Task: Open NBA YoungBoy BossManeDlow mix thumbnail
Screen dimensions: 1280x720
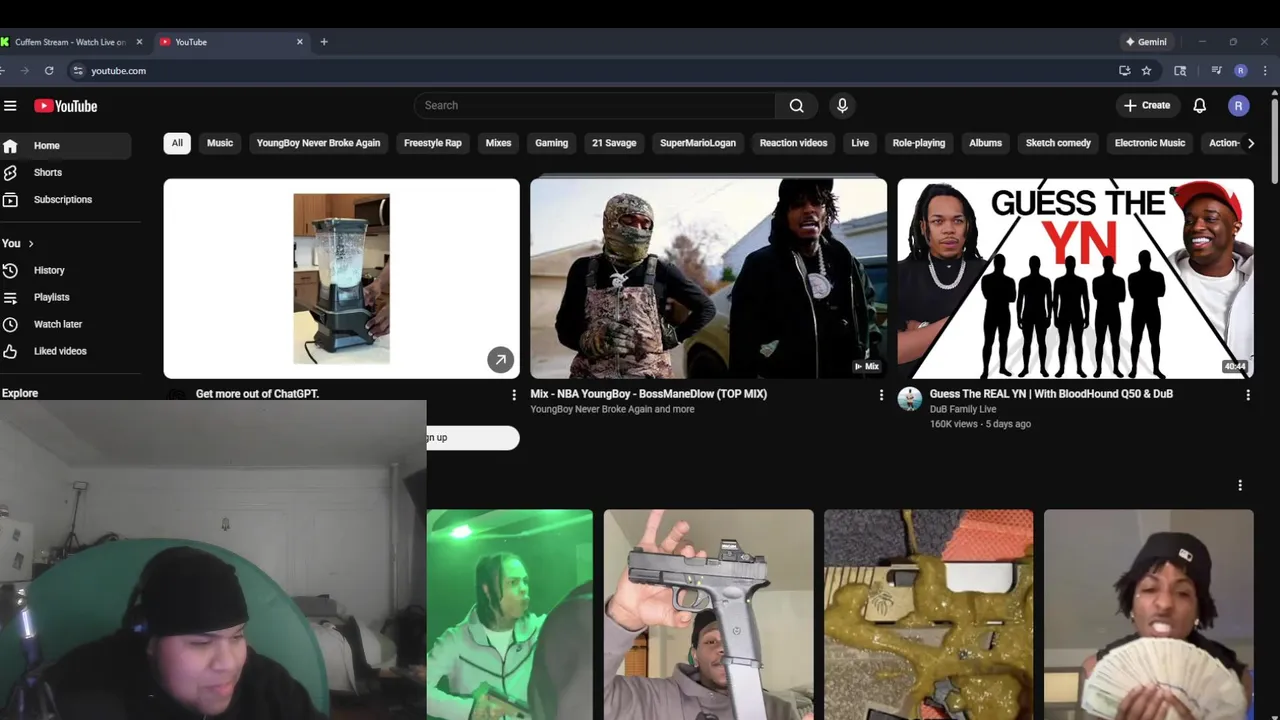Action: 708,278
